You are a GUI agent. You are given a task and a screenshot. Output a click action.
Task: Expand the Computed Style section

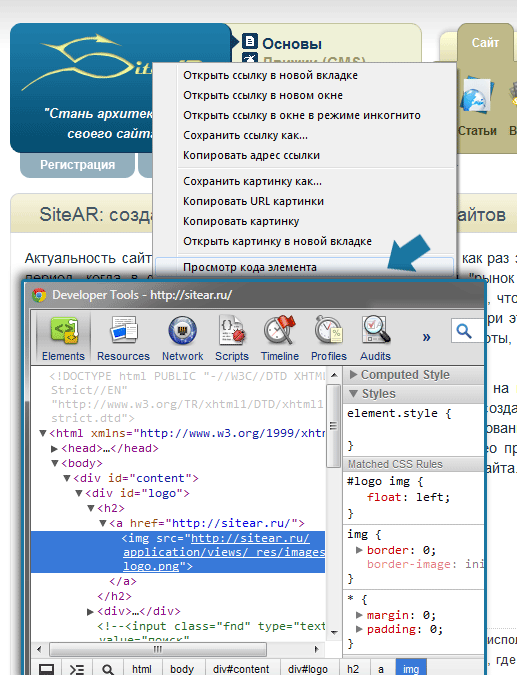(x=353, y=375)
